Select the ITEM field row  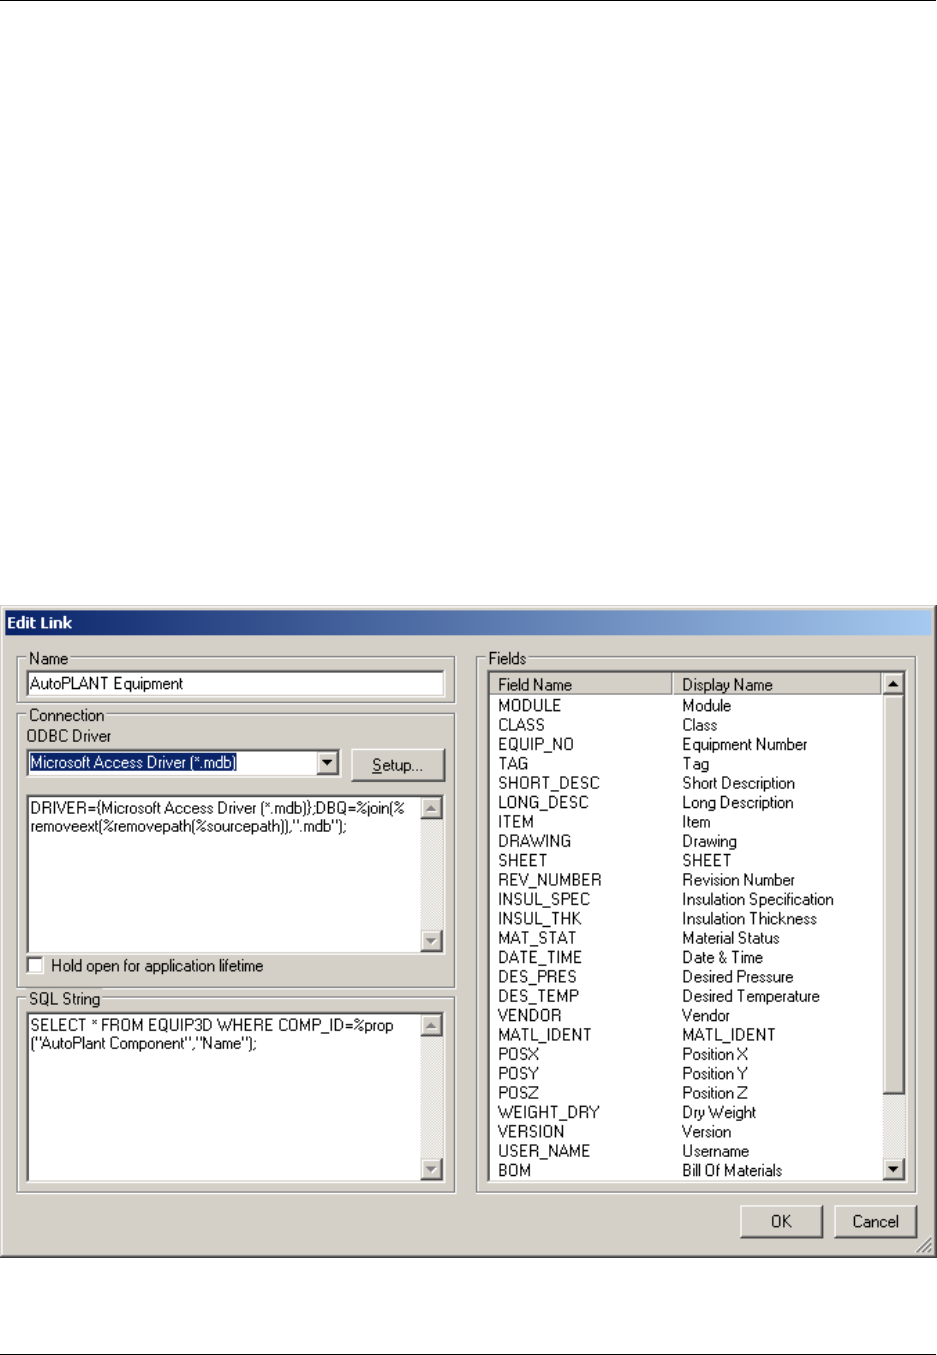686,822
